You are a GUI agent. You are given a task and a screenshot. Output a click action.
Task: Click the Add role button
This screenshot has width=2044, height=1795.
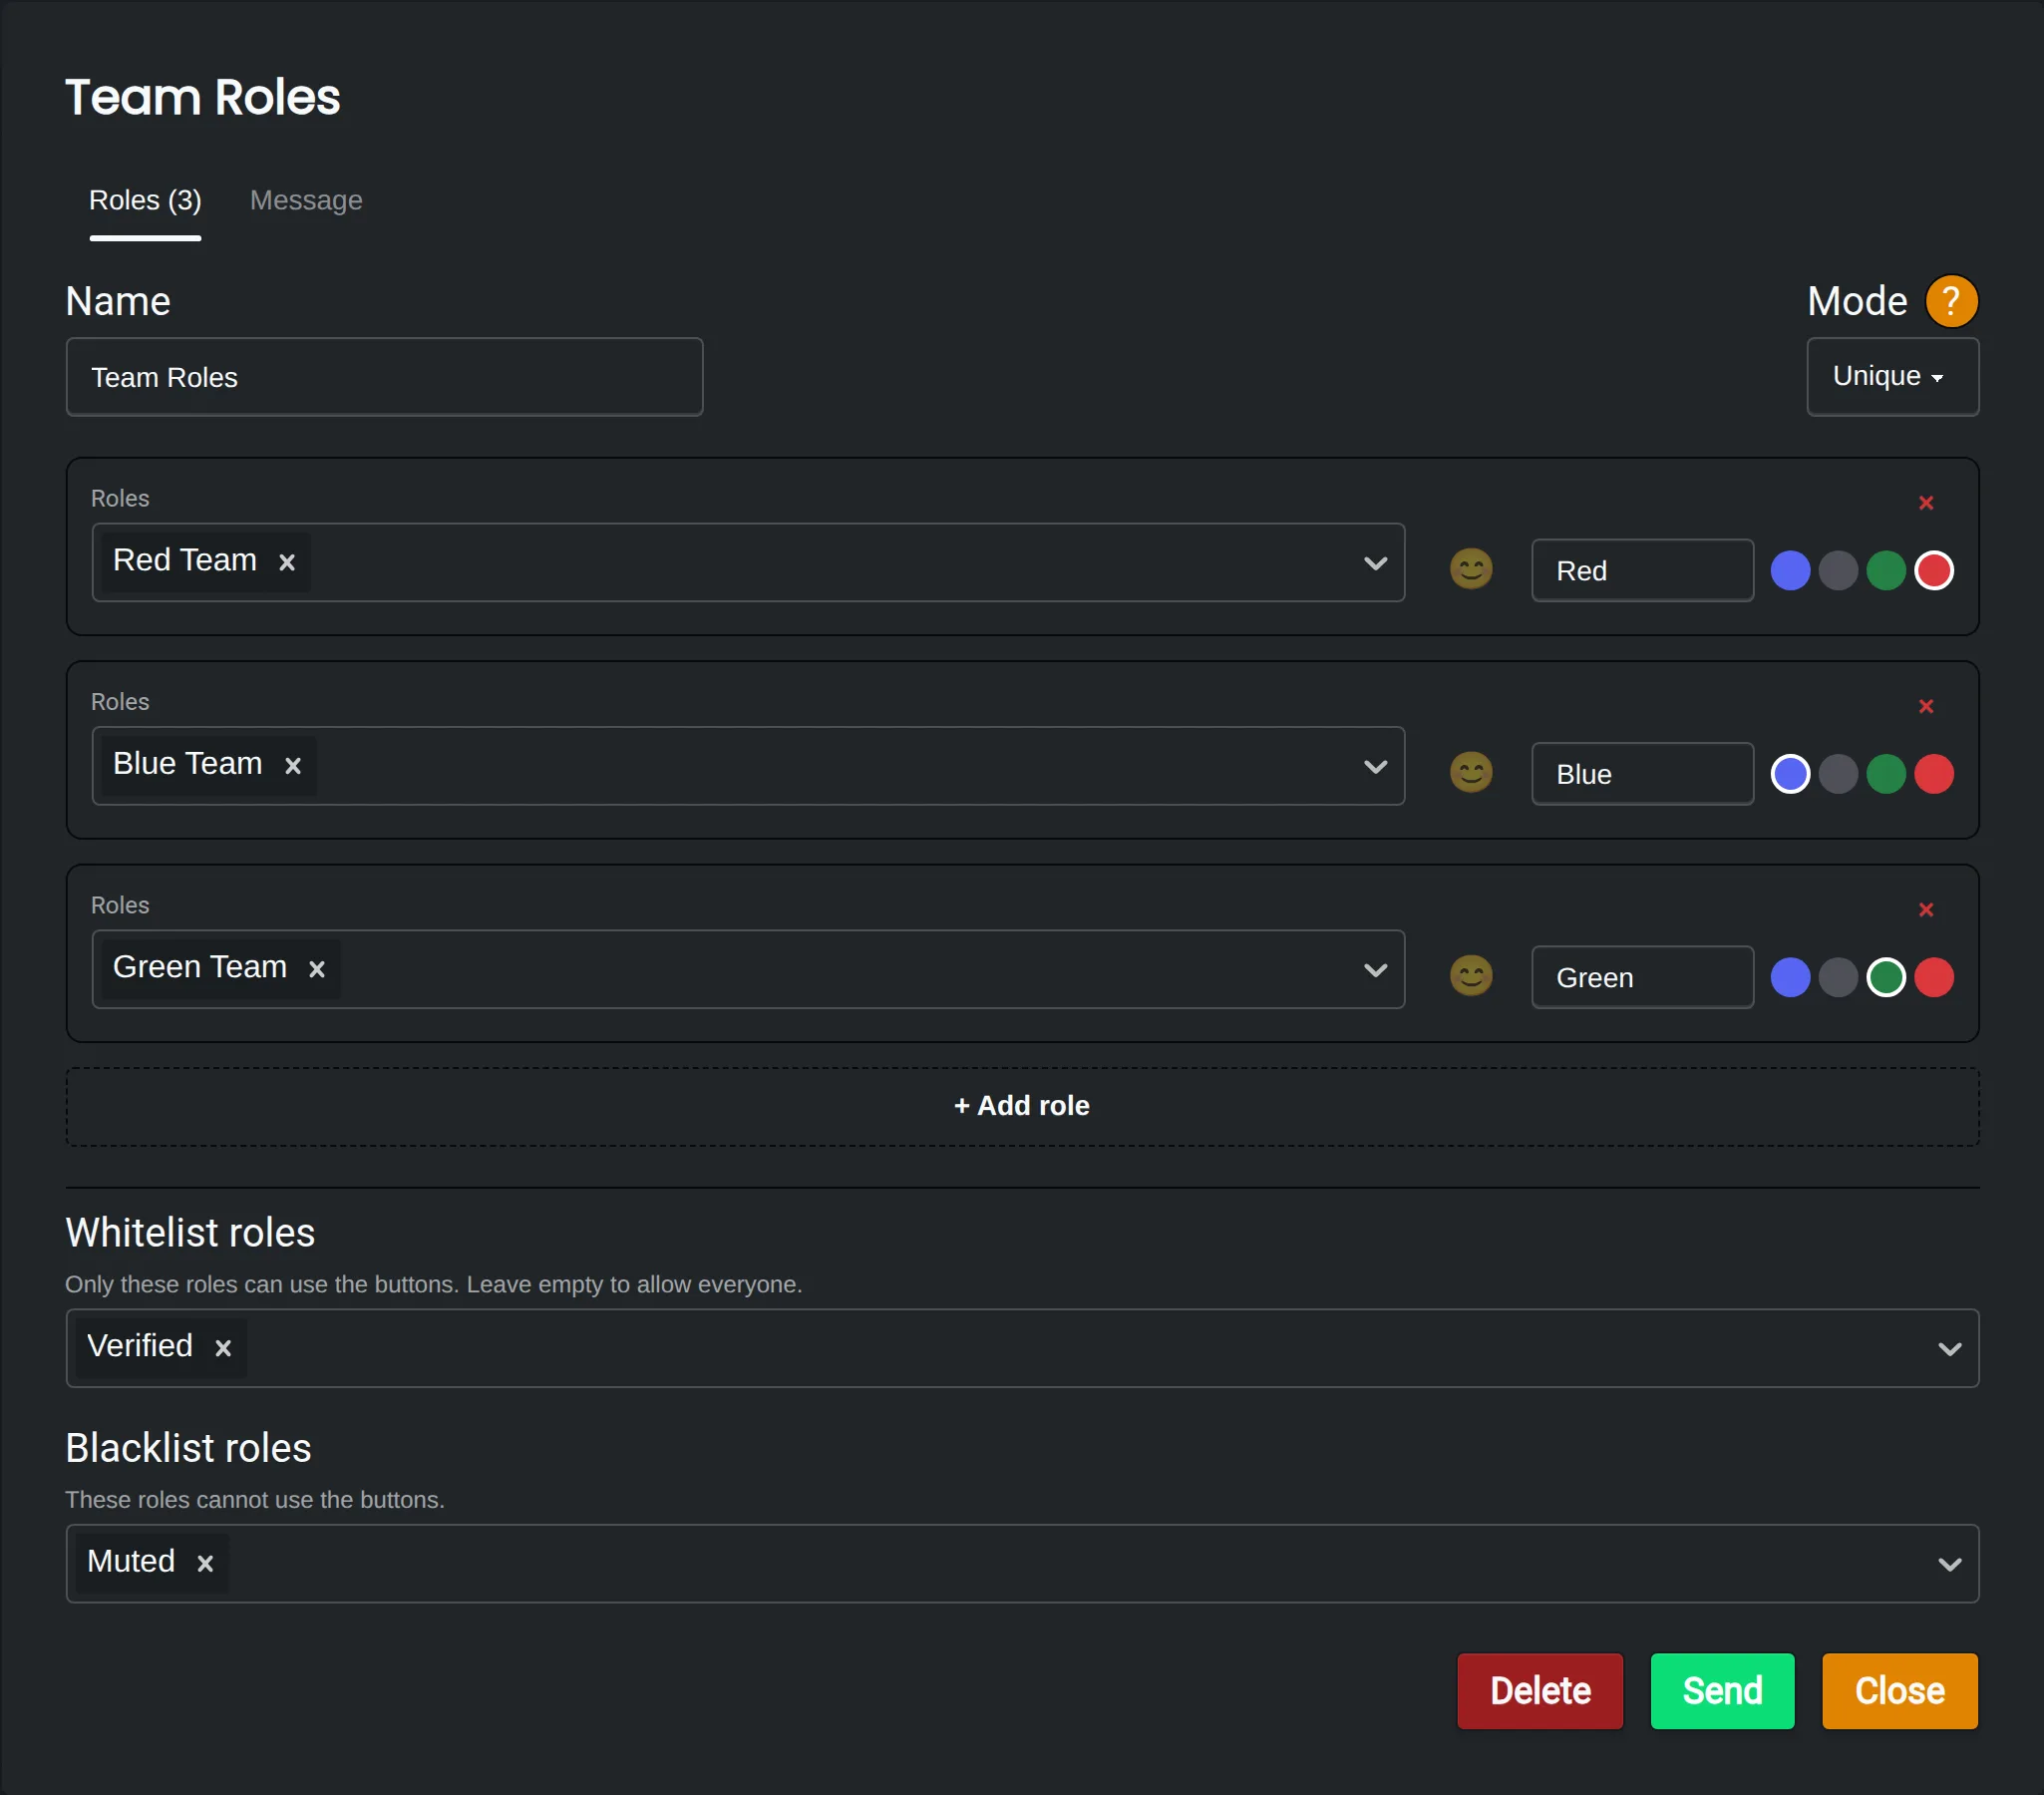coord(1022,1106)
